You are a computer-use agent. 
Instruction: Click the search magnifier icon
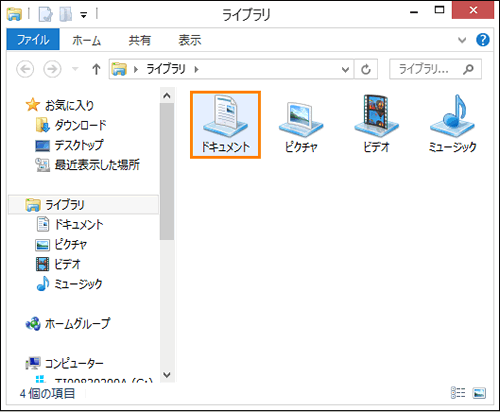coord(468,69)
